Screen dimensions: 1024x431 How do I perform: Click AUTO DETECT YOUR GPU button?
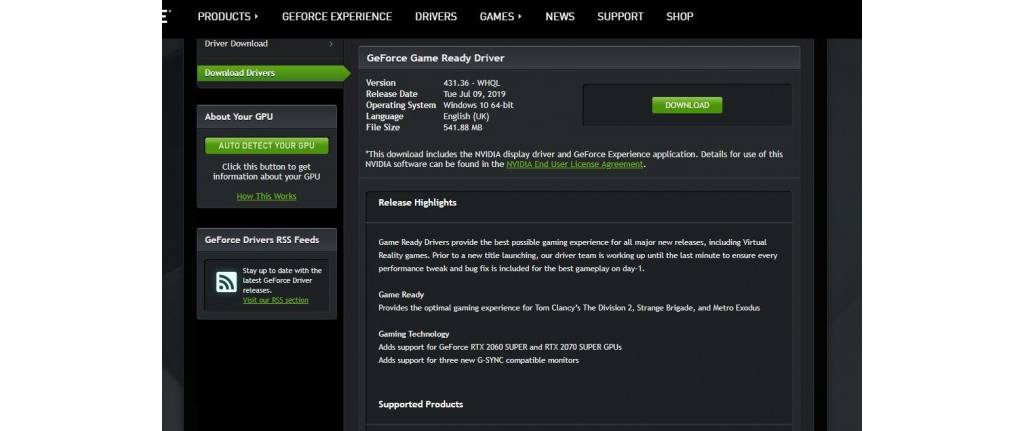266,146
